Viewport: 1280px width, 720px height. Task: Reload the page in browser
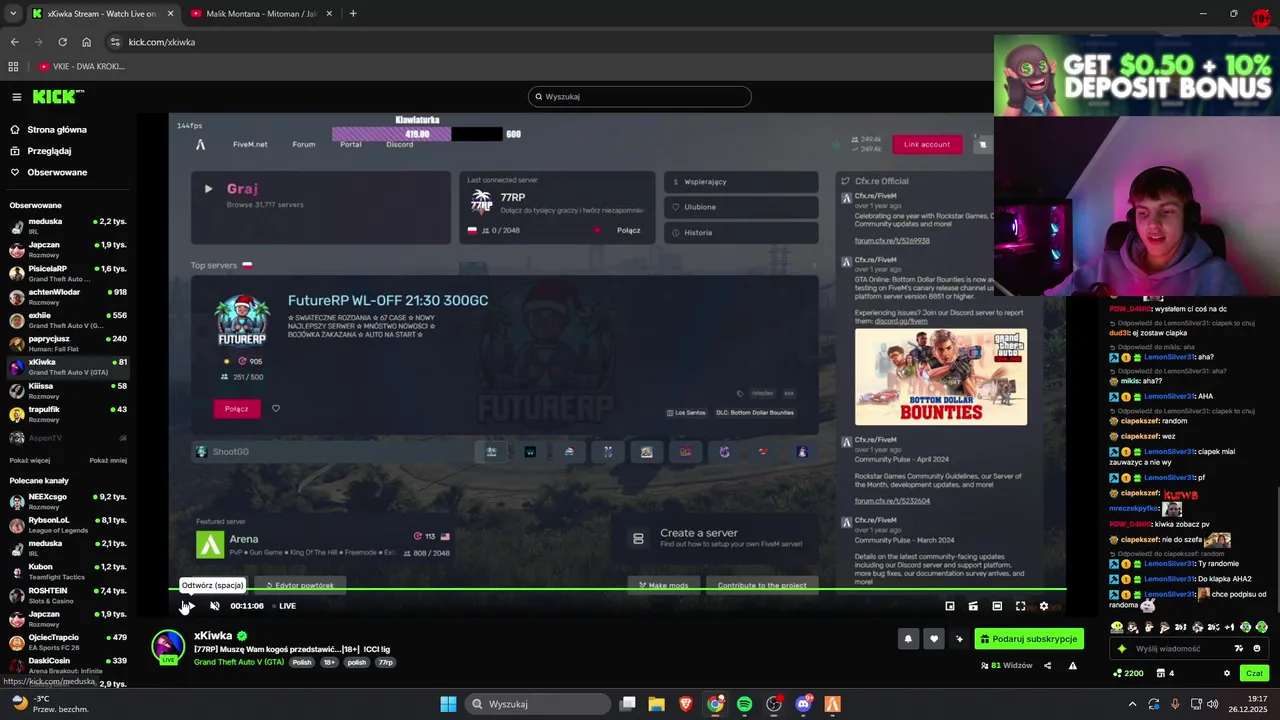[62, 42]
